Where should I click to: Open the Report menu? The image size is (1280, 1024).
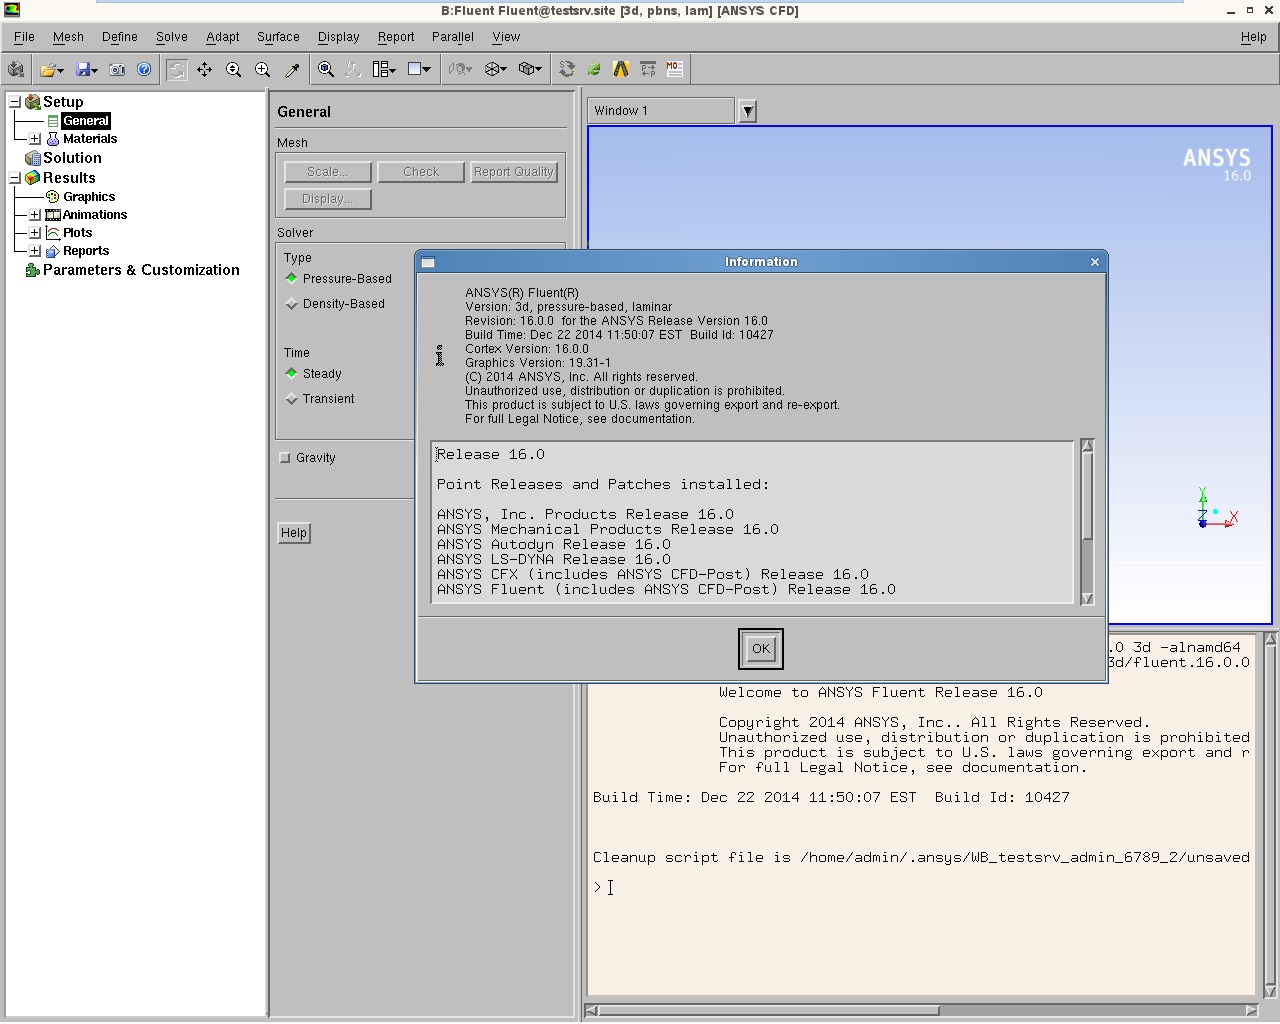click(x=396, y=37)
